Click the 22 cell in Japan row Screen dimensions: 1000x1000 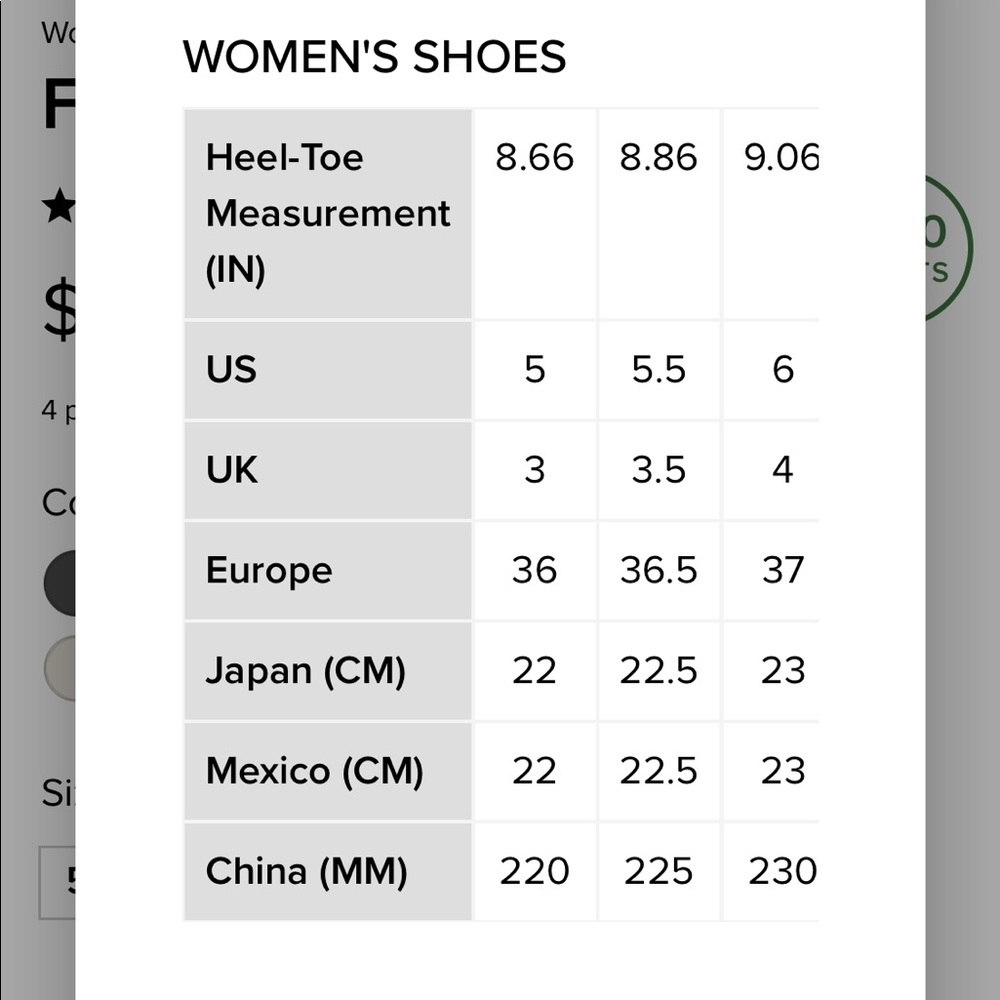pyautogui.click(x=534, y=671)
